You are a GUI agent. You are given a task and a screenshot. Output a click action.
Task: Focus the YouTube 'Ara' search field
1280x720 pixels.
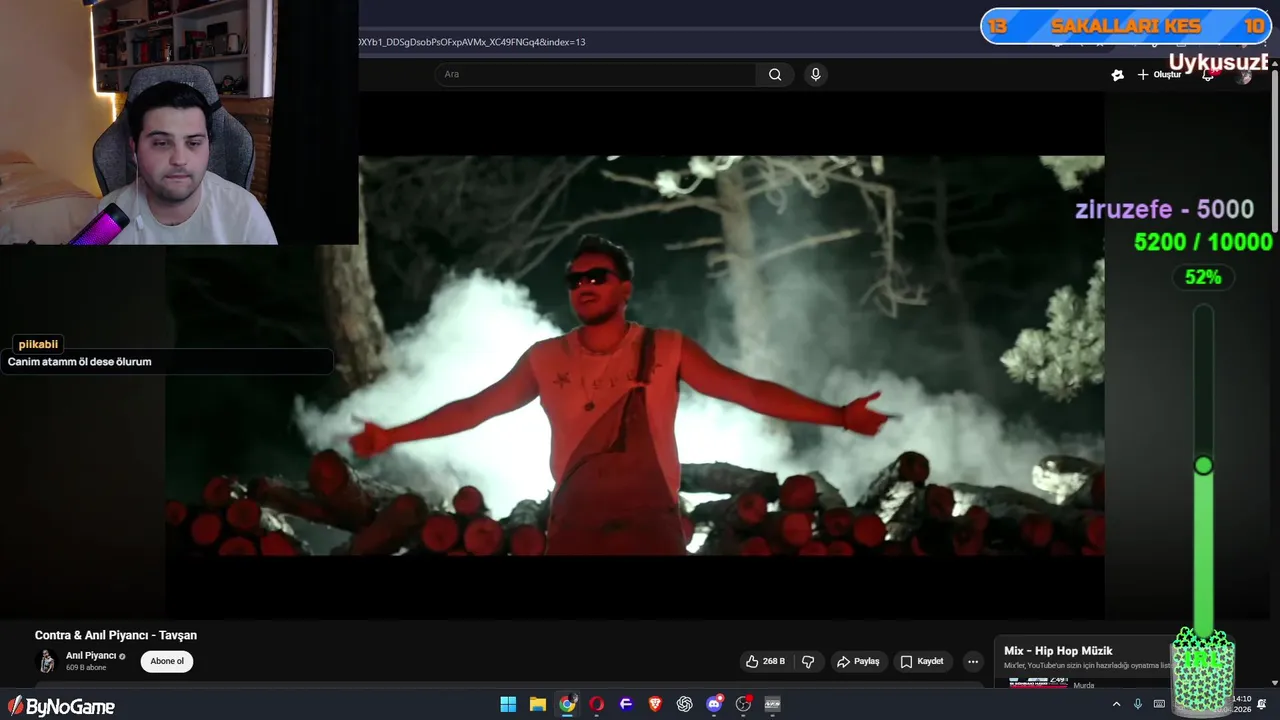(x=595, y=74)
